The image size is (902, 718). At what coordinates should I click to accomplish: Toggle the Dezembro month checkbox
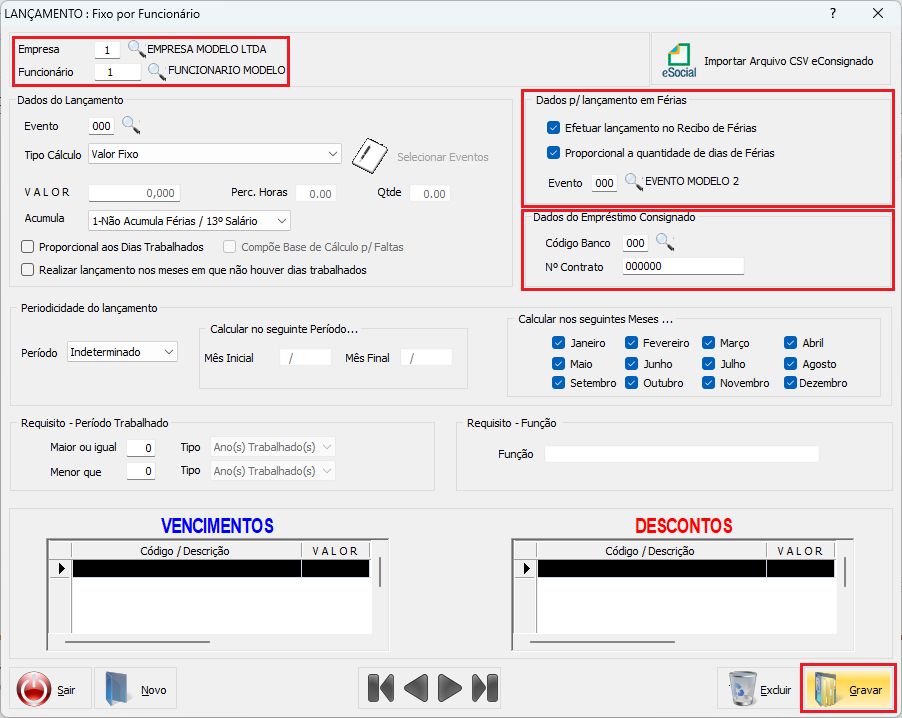[x=791, y=383]
